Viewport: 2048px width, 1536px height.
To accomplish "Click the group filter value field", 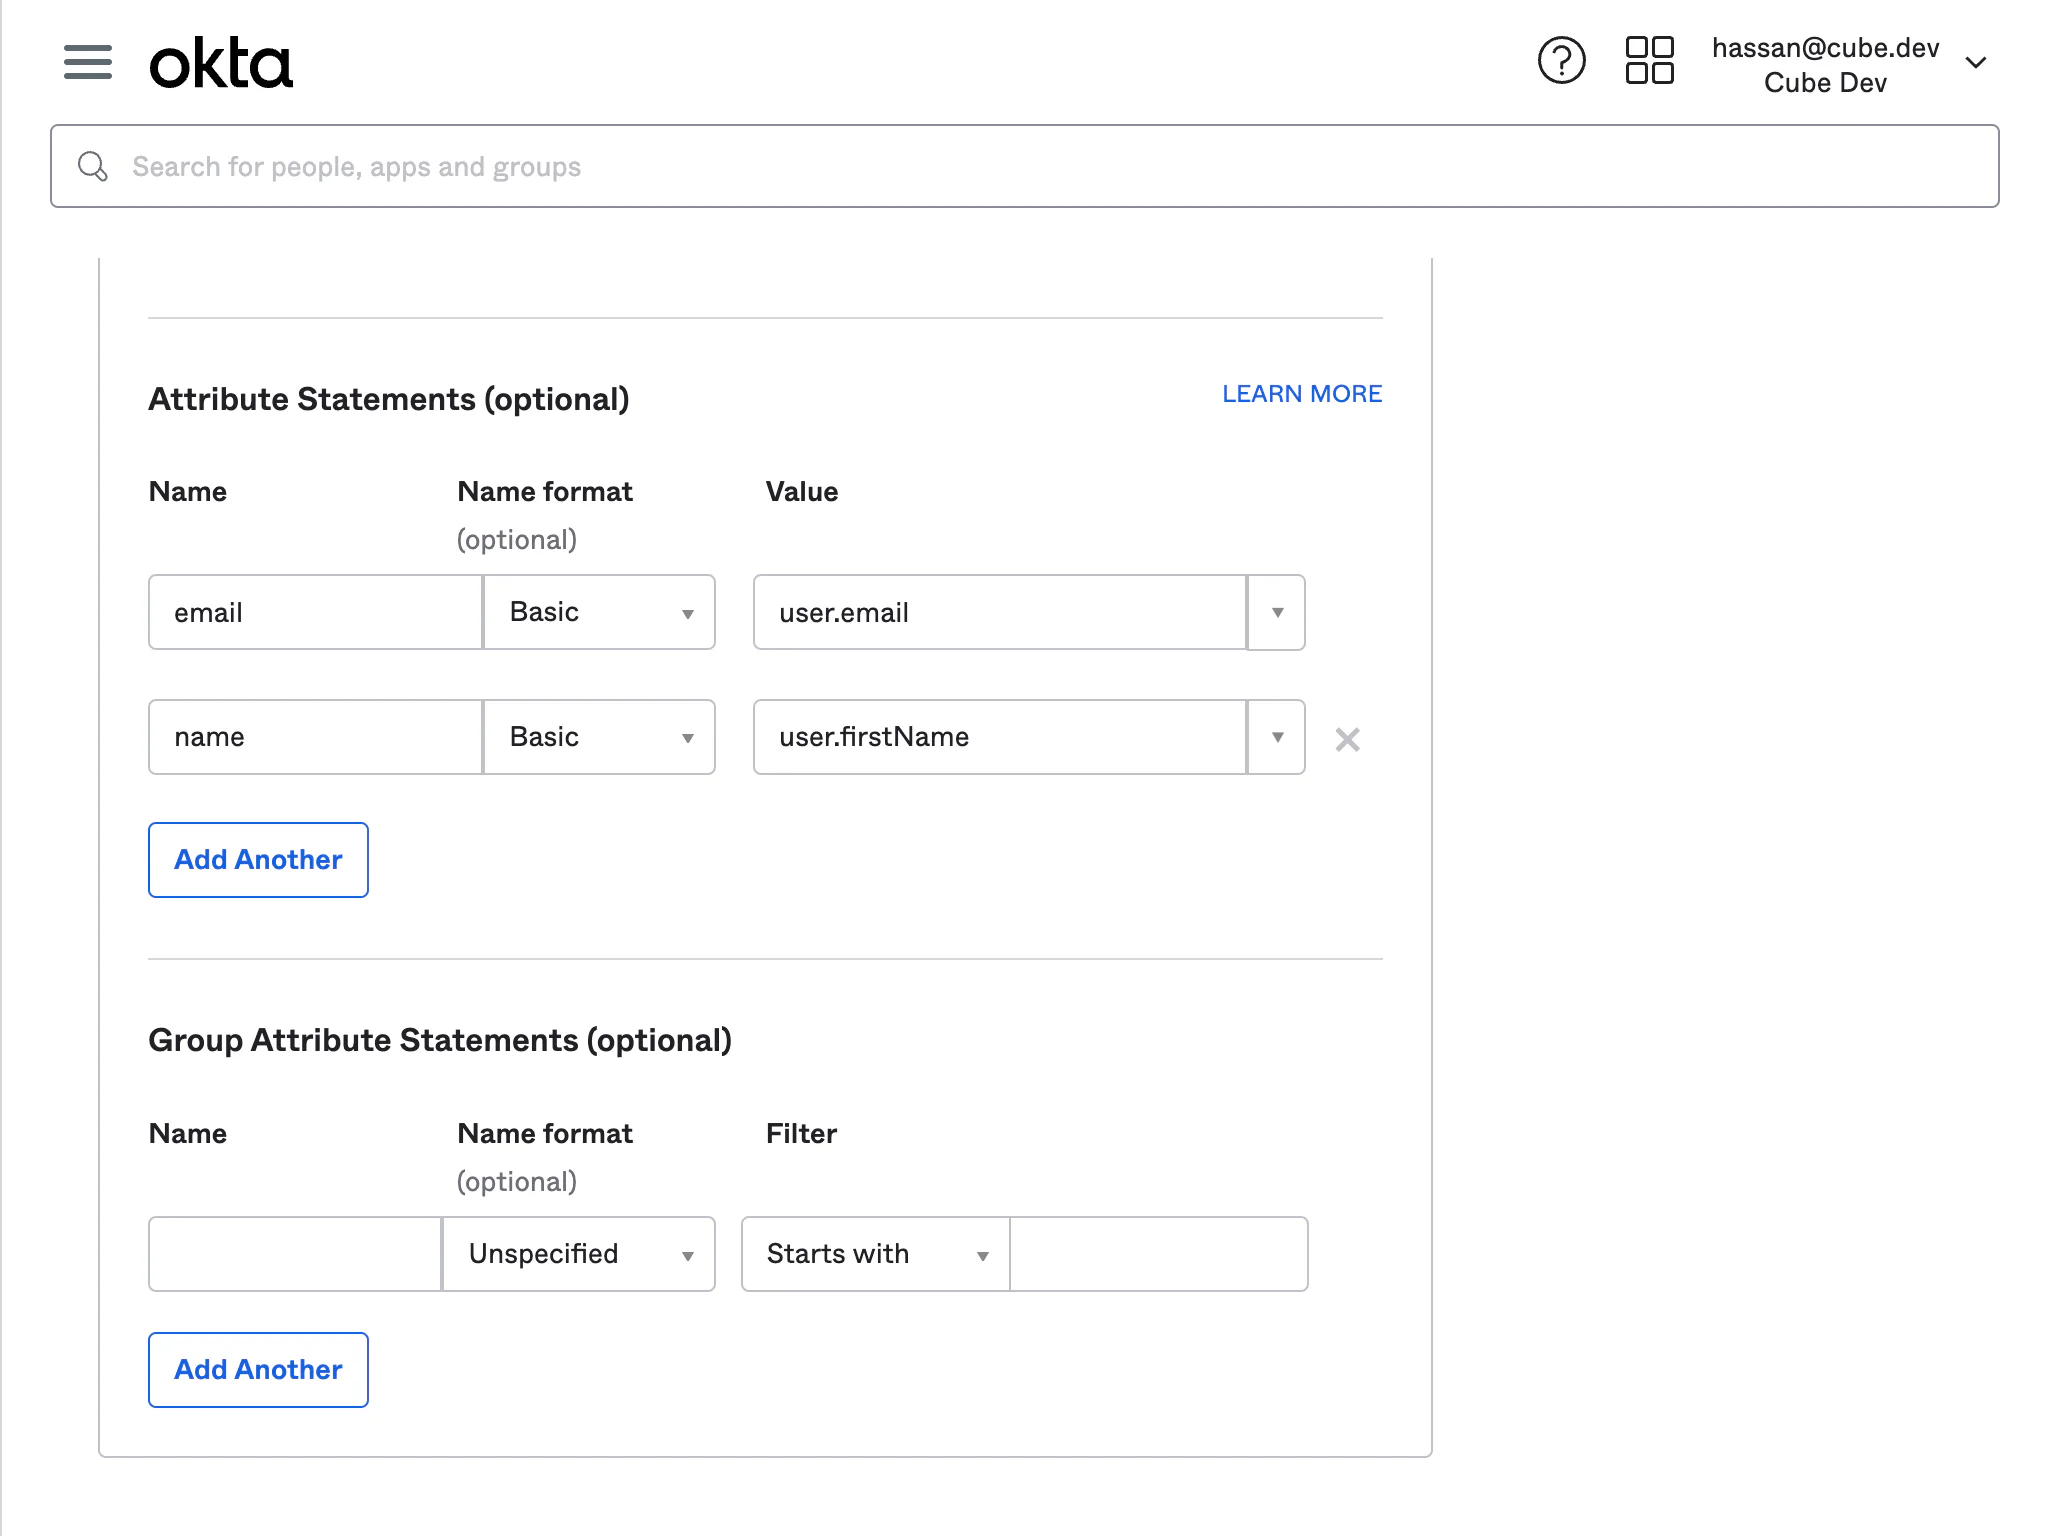I will pos(1158,1254).
